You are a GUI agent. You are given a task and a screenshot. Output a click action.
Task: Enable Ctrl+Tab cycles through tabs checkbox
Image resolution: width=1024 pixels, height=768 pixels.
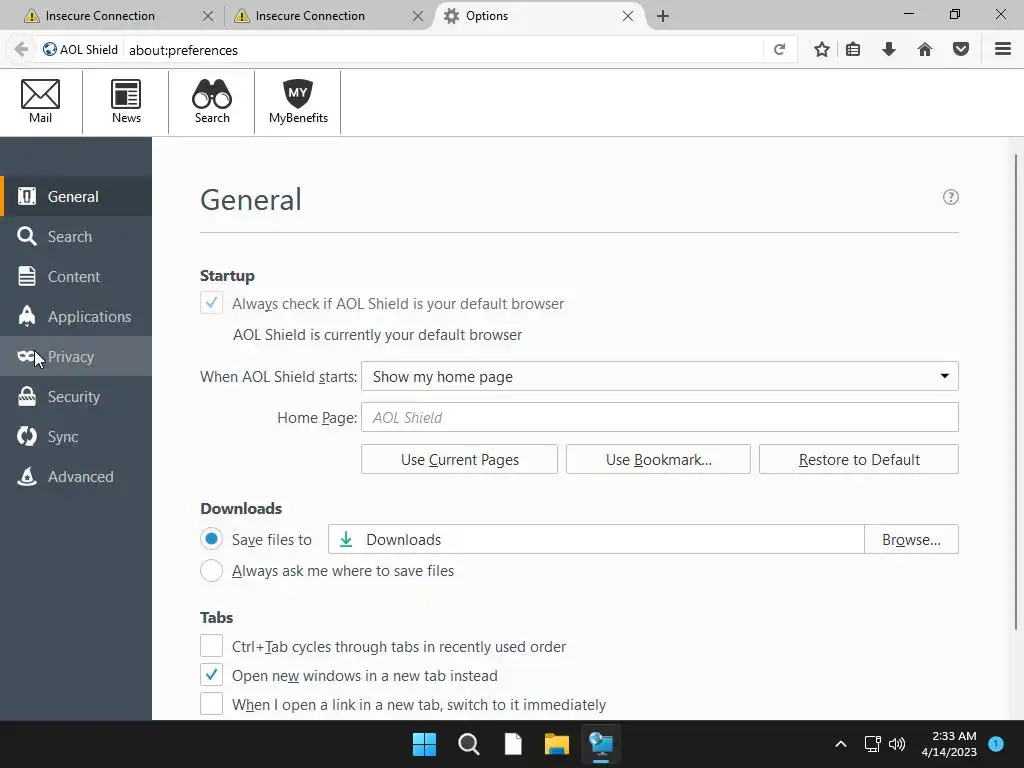211,646
